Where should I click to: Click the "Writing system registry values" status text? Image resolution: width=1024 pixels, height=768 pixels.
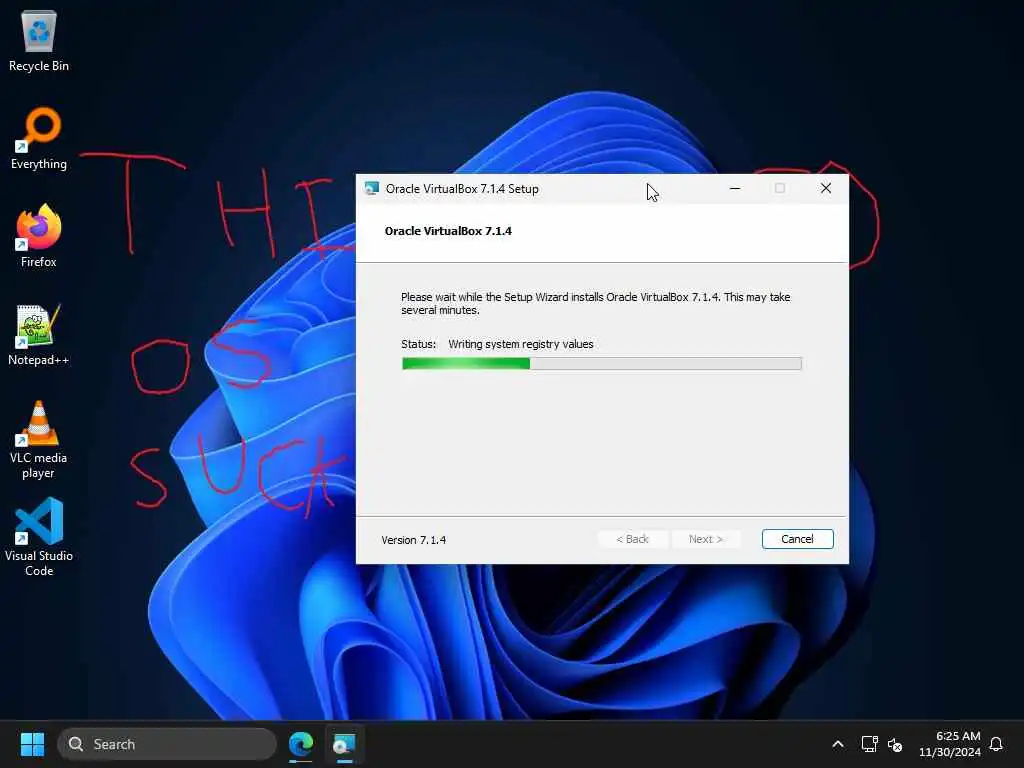520,344
